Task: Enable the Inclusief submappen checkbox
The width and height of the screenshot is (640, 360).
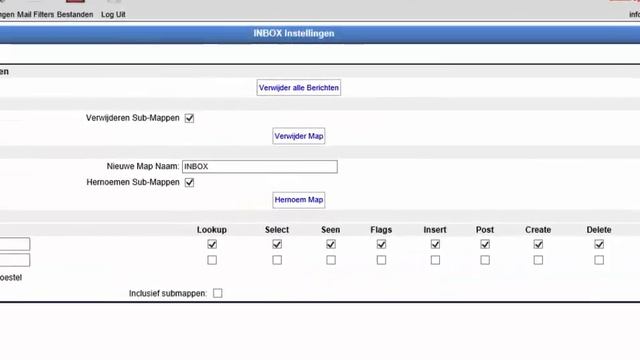Action: click(218, 293)
